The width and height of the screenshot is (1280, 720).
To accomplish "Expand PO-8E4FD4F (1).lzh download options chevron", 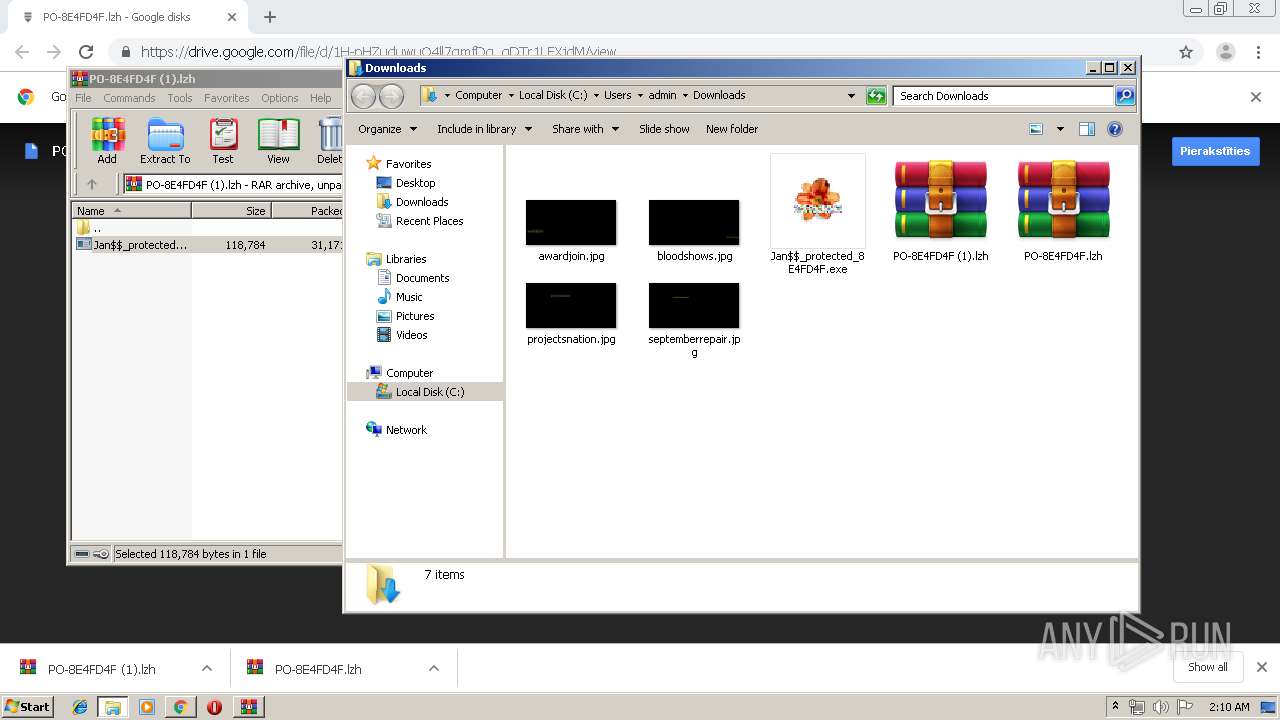I will tap(206, 669).
